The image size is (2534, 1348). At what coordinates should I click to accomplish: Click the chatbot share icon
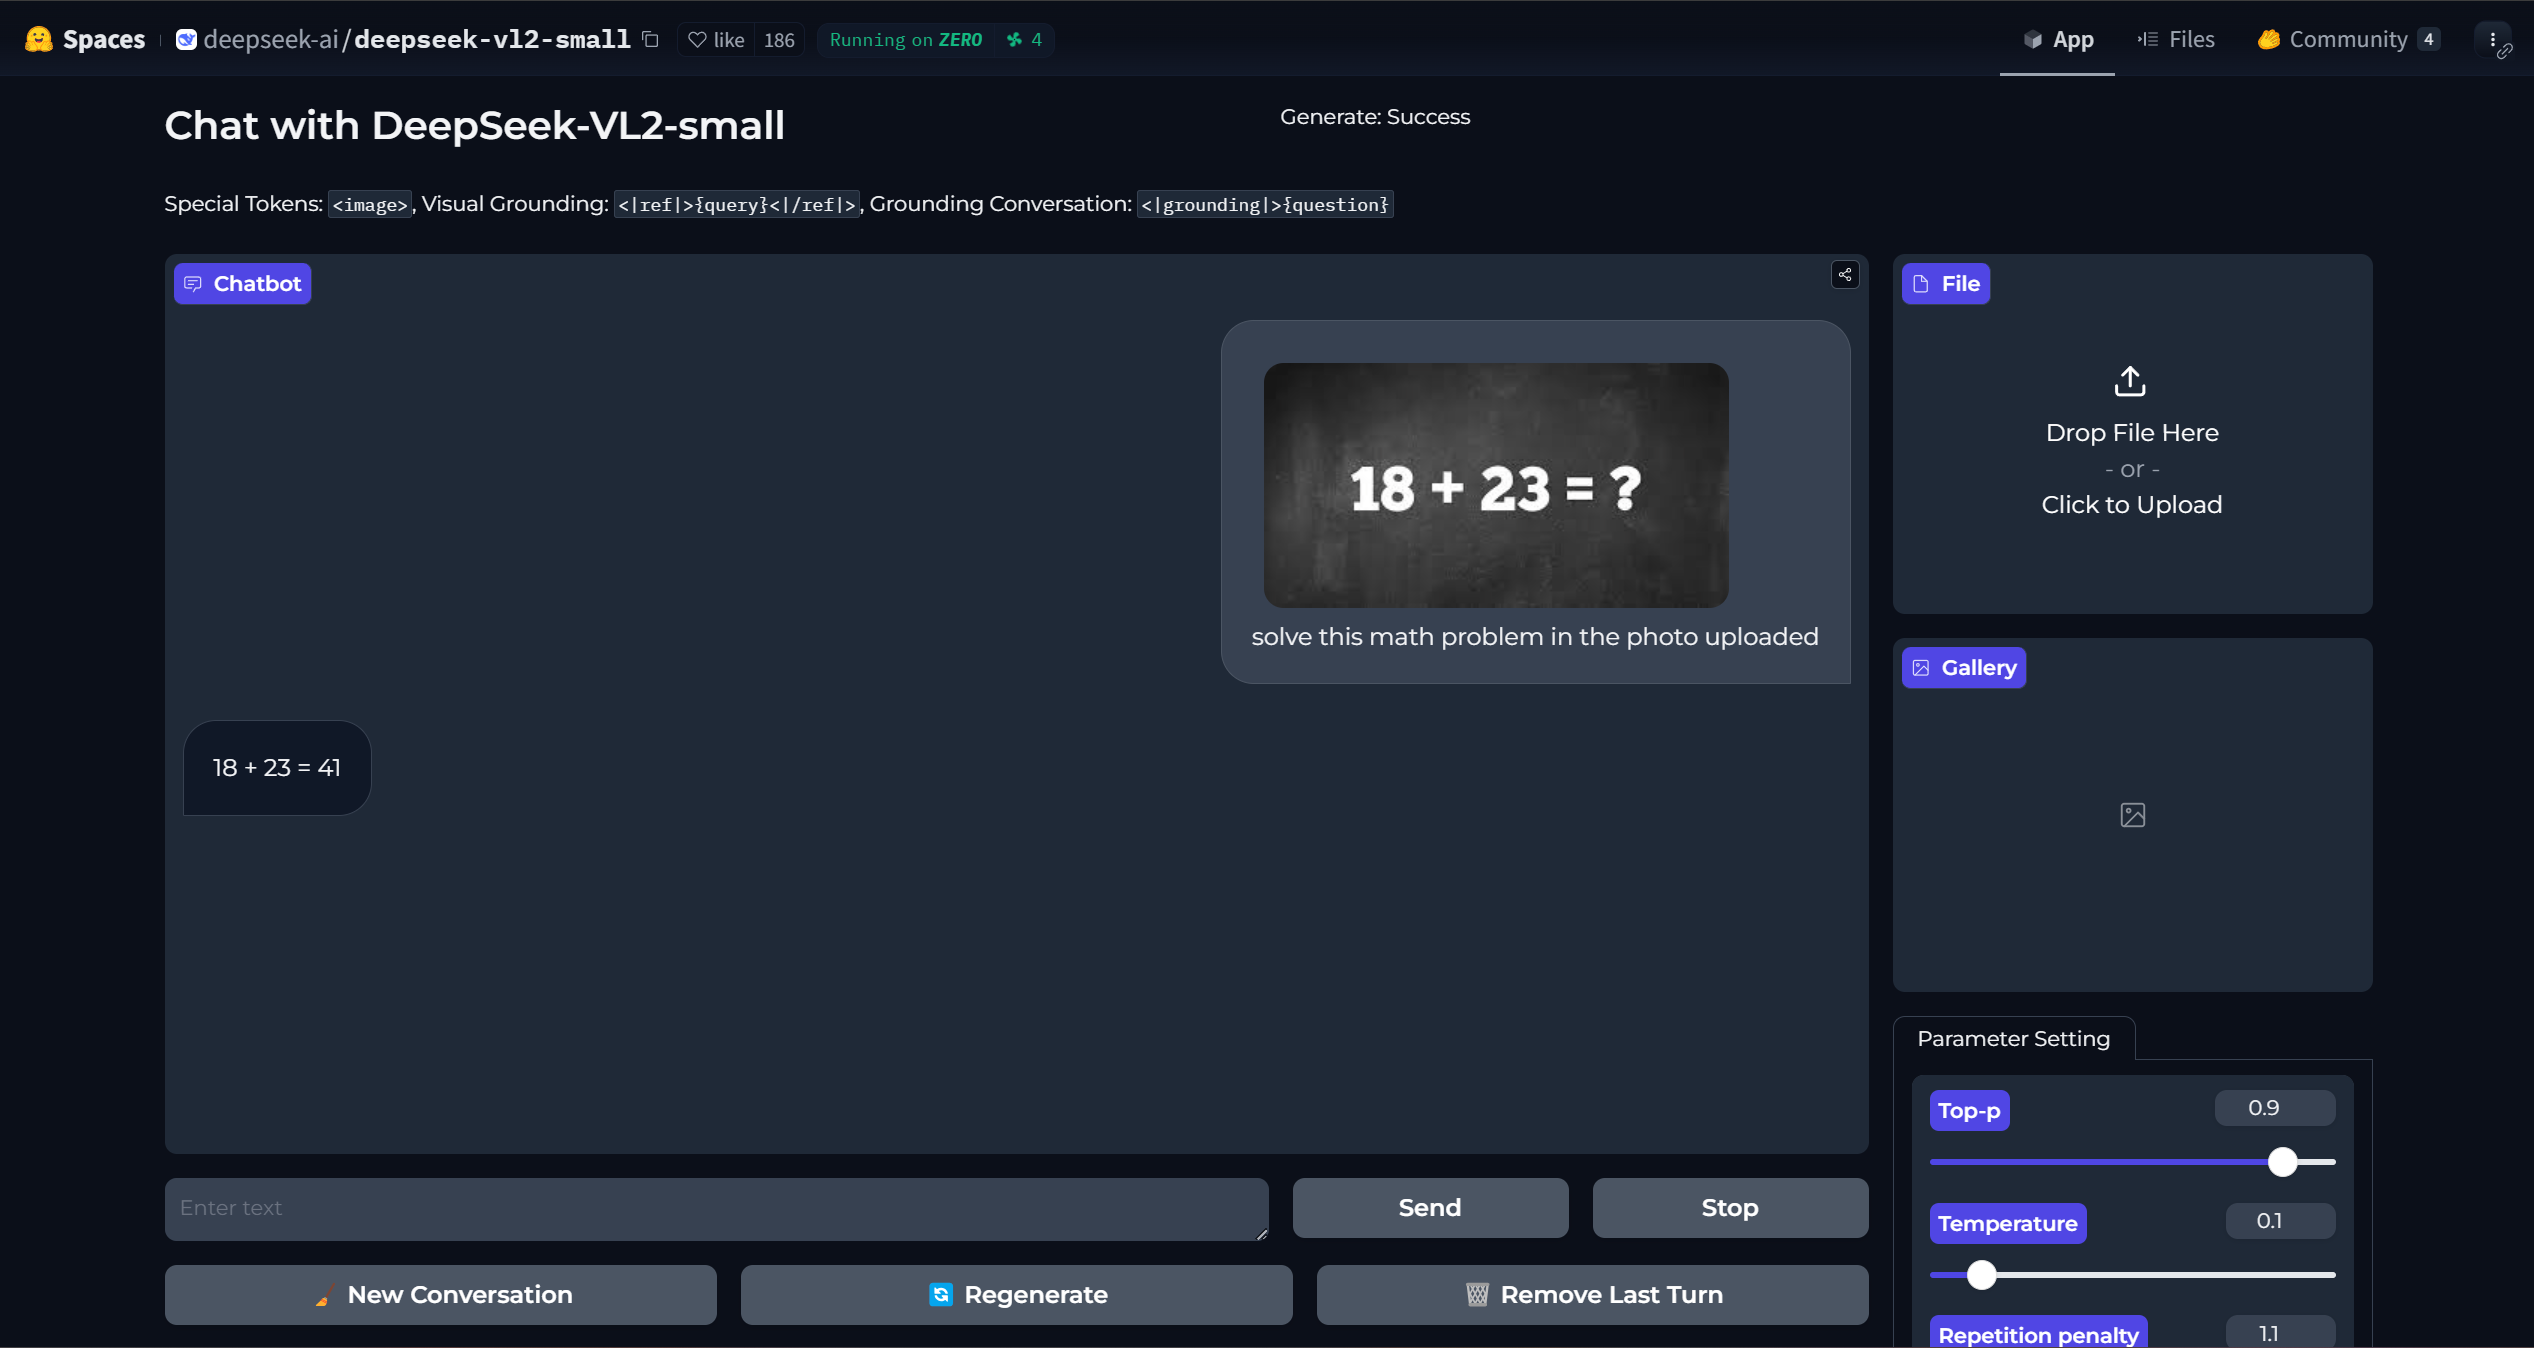(x=1845, y=275)
